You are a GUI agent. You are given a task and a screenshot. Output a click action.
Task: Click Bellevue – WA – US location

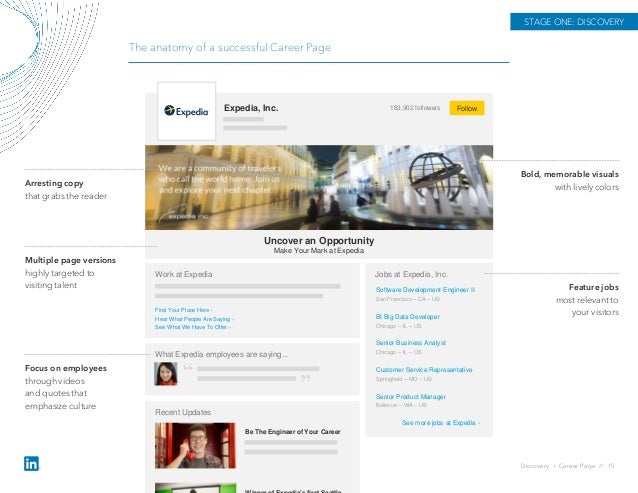pyautogui.click(x=401, y=405)
